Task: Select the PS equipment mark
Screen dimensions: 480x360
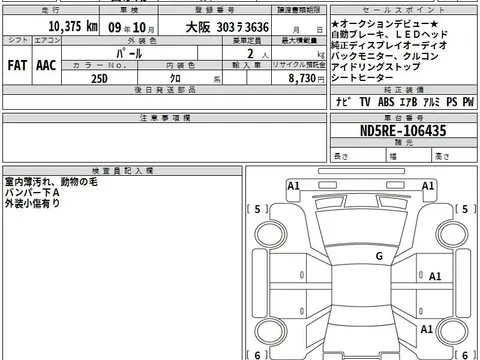Action: click(452, 102)
